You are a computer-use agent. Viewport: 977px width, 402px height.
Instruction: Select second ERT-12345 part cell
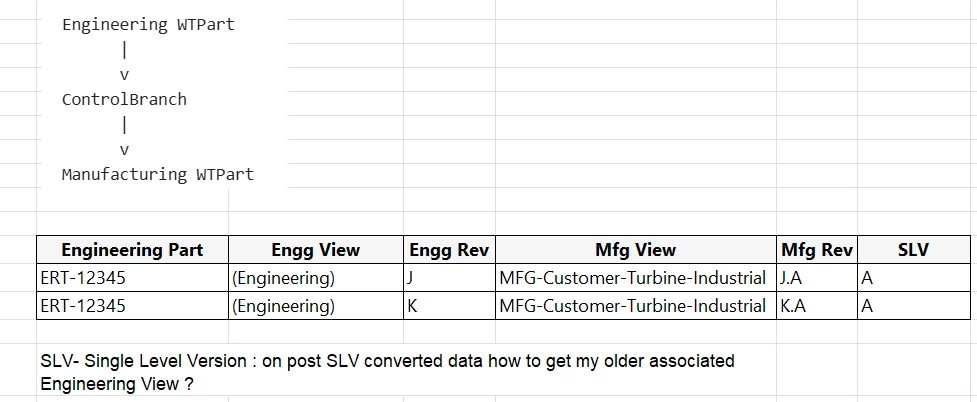point(132,305)
